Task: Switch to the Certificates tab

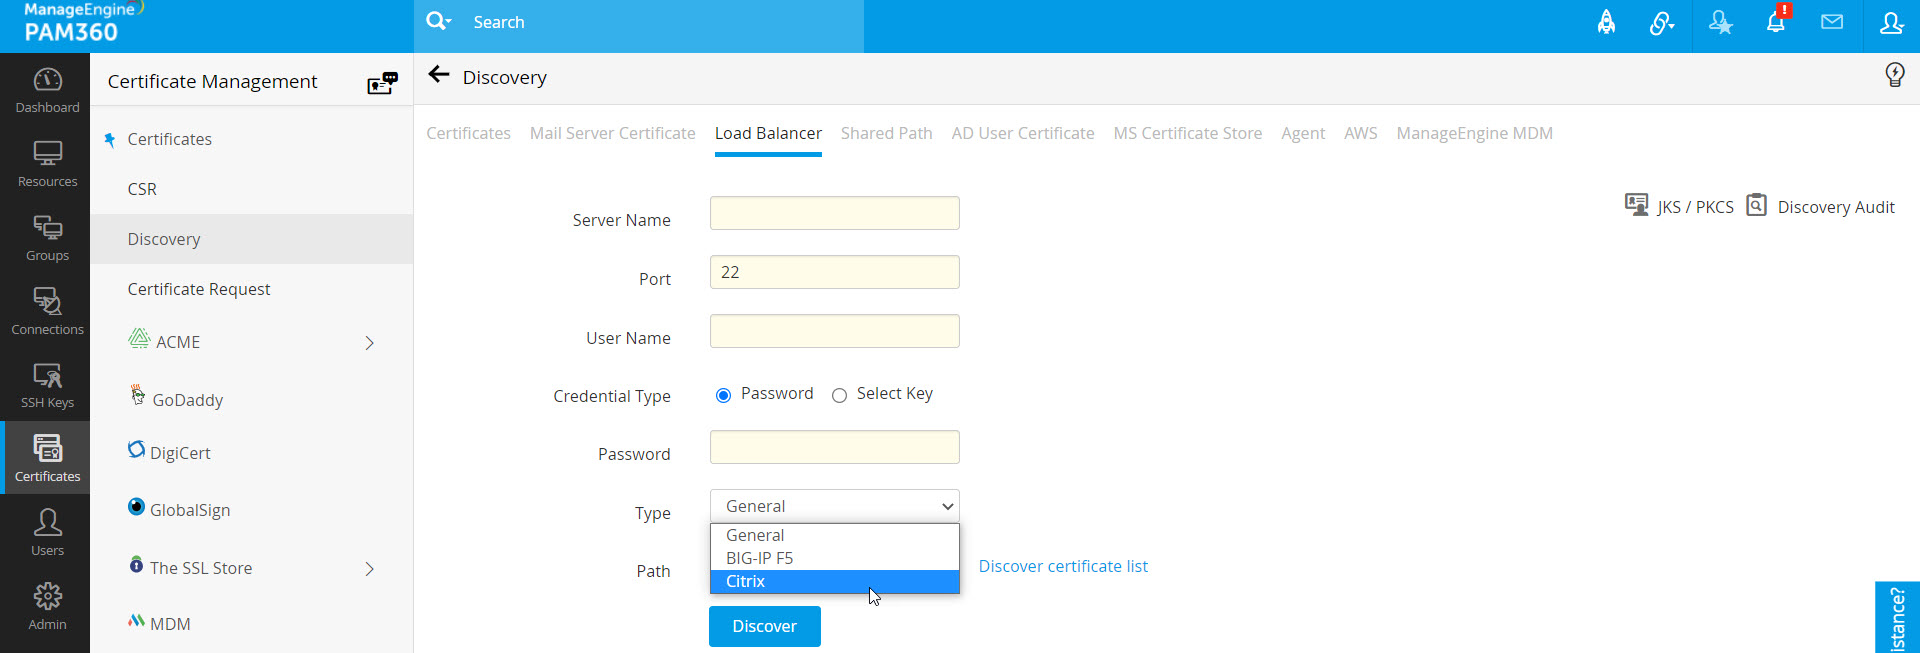Action: coord(468,133)
